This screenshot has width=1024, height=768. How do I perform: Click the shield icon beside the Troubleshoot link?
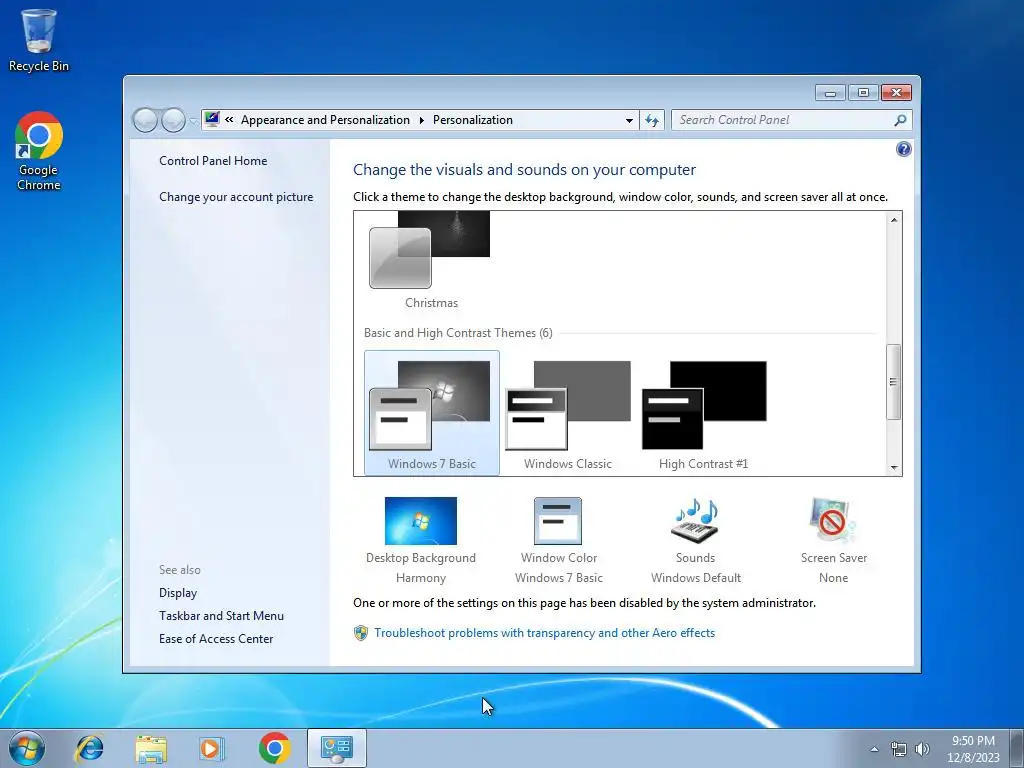click(360, 633)
